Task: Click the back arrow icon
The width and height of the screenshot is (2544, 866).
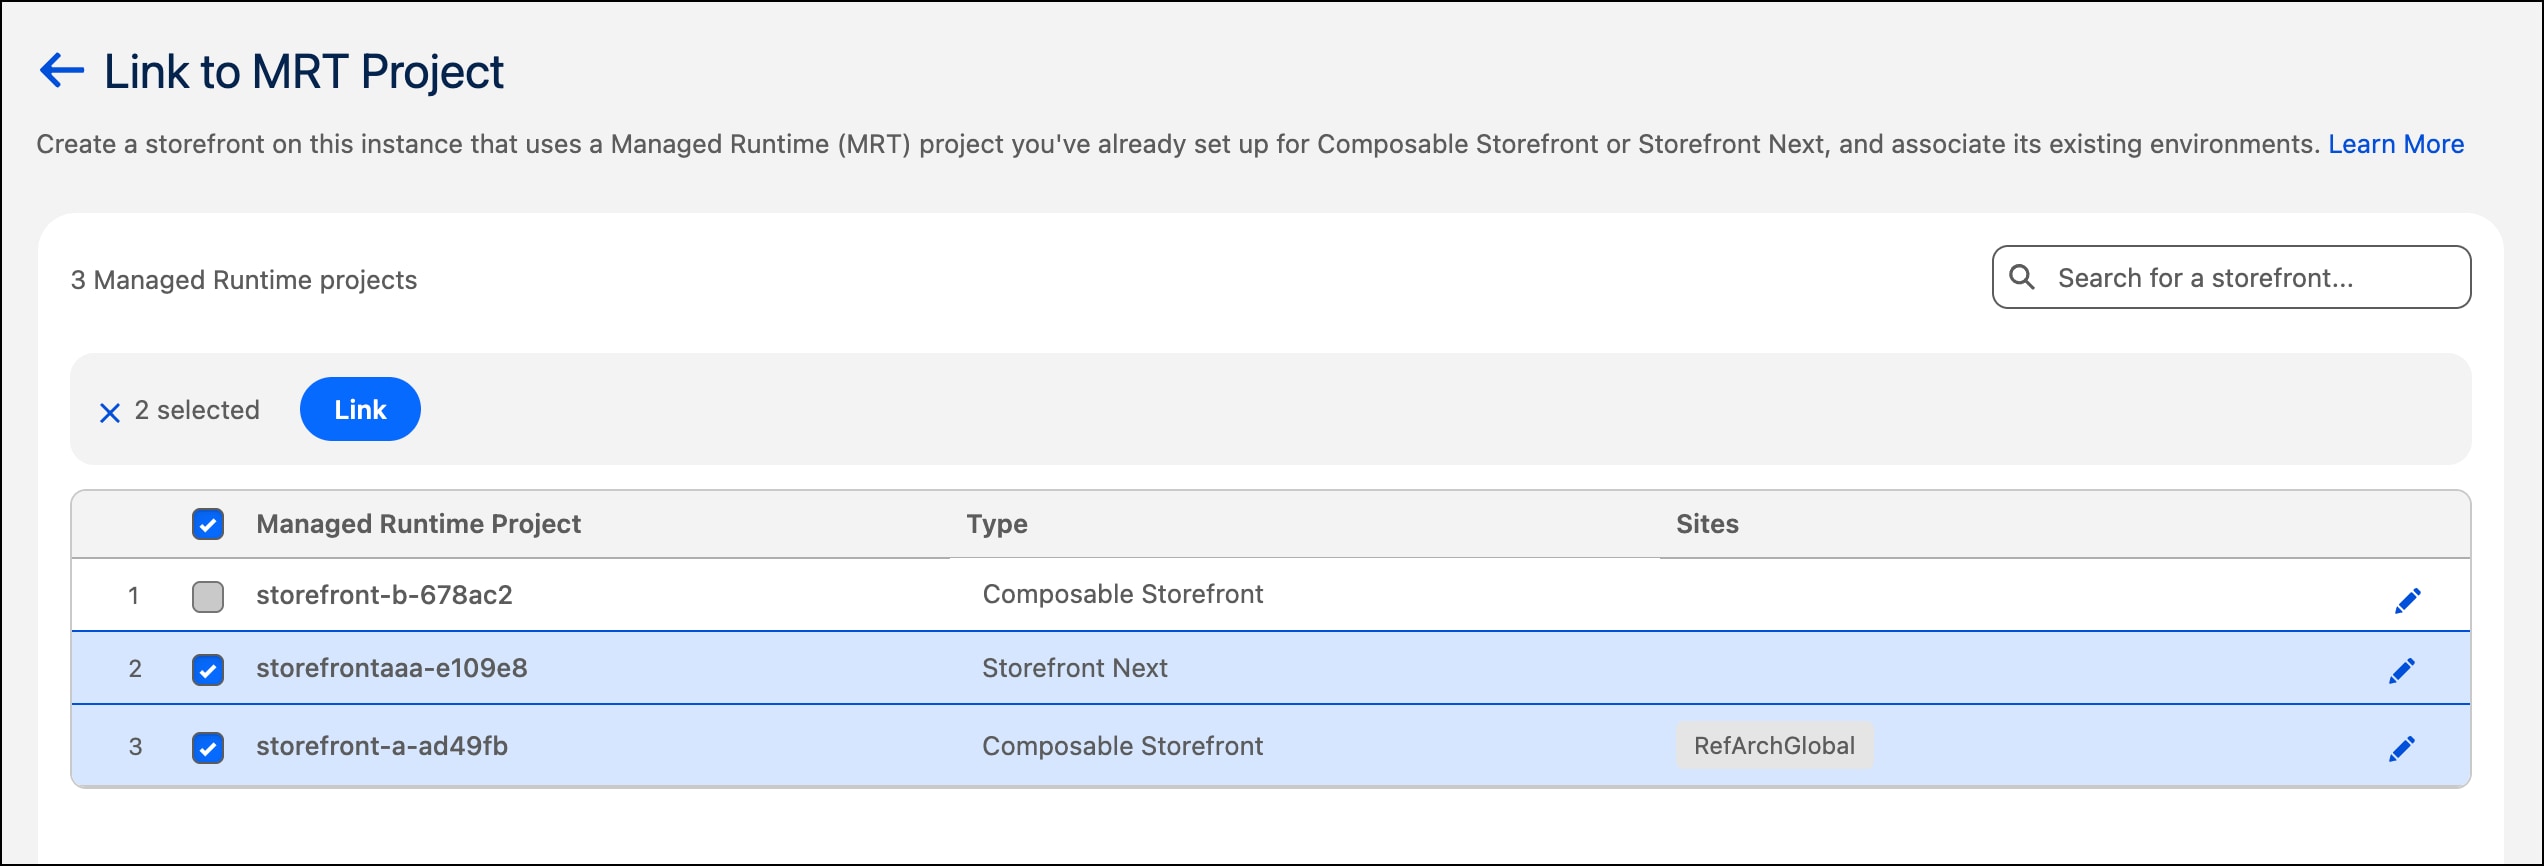Action: click(62, 71)
